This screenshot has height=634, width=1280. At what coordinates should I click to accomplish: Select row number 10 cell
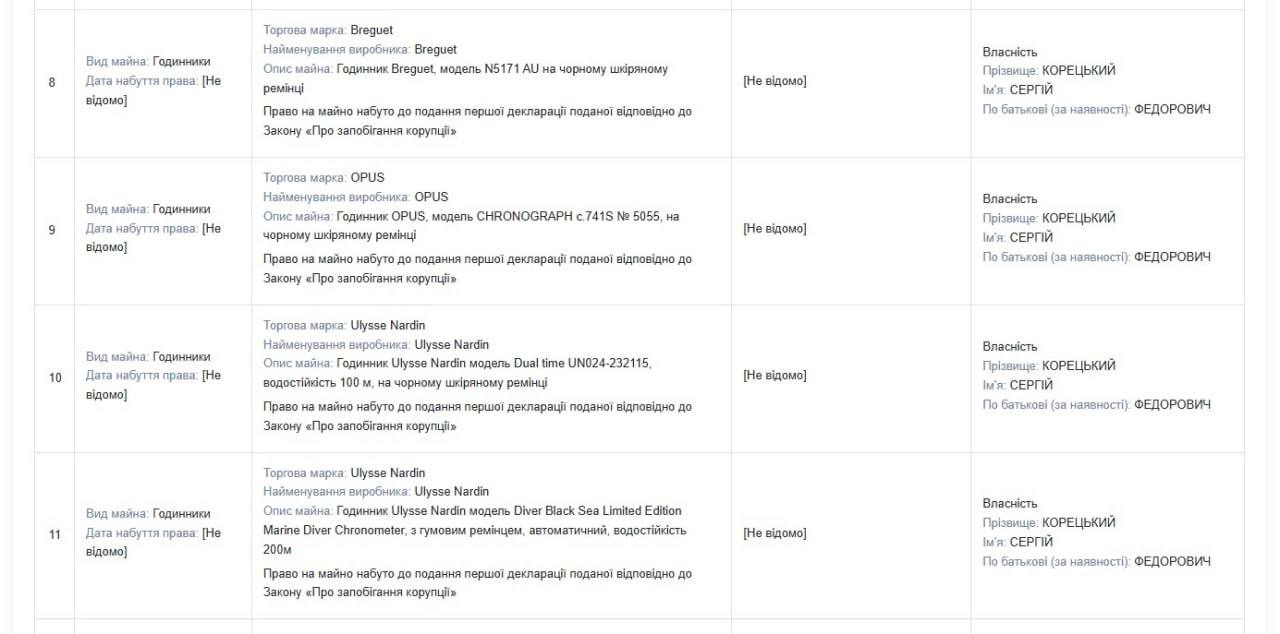pyautogui.click(x=55, y=377)
